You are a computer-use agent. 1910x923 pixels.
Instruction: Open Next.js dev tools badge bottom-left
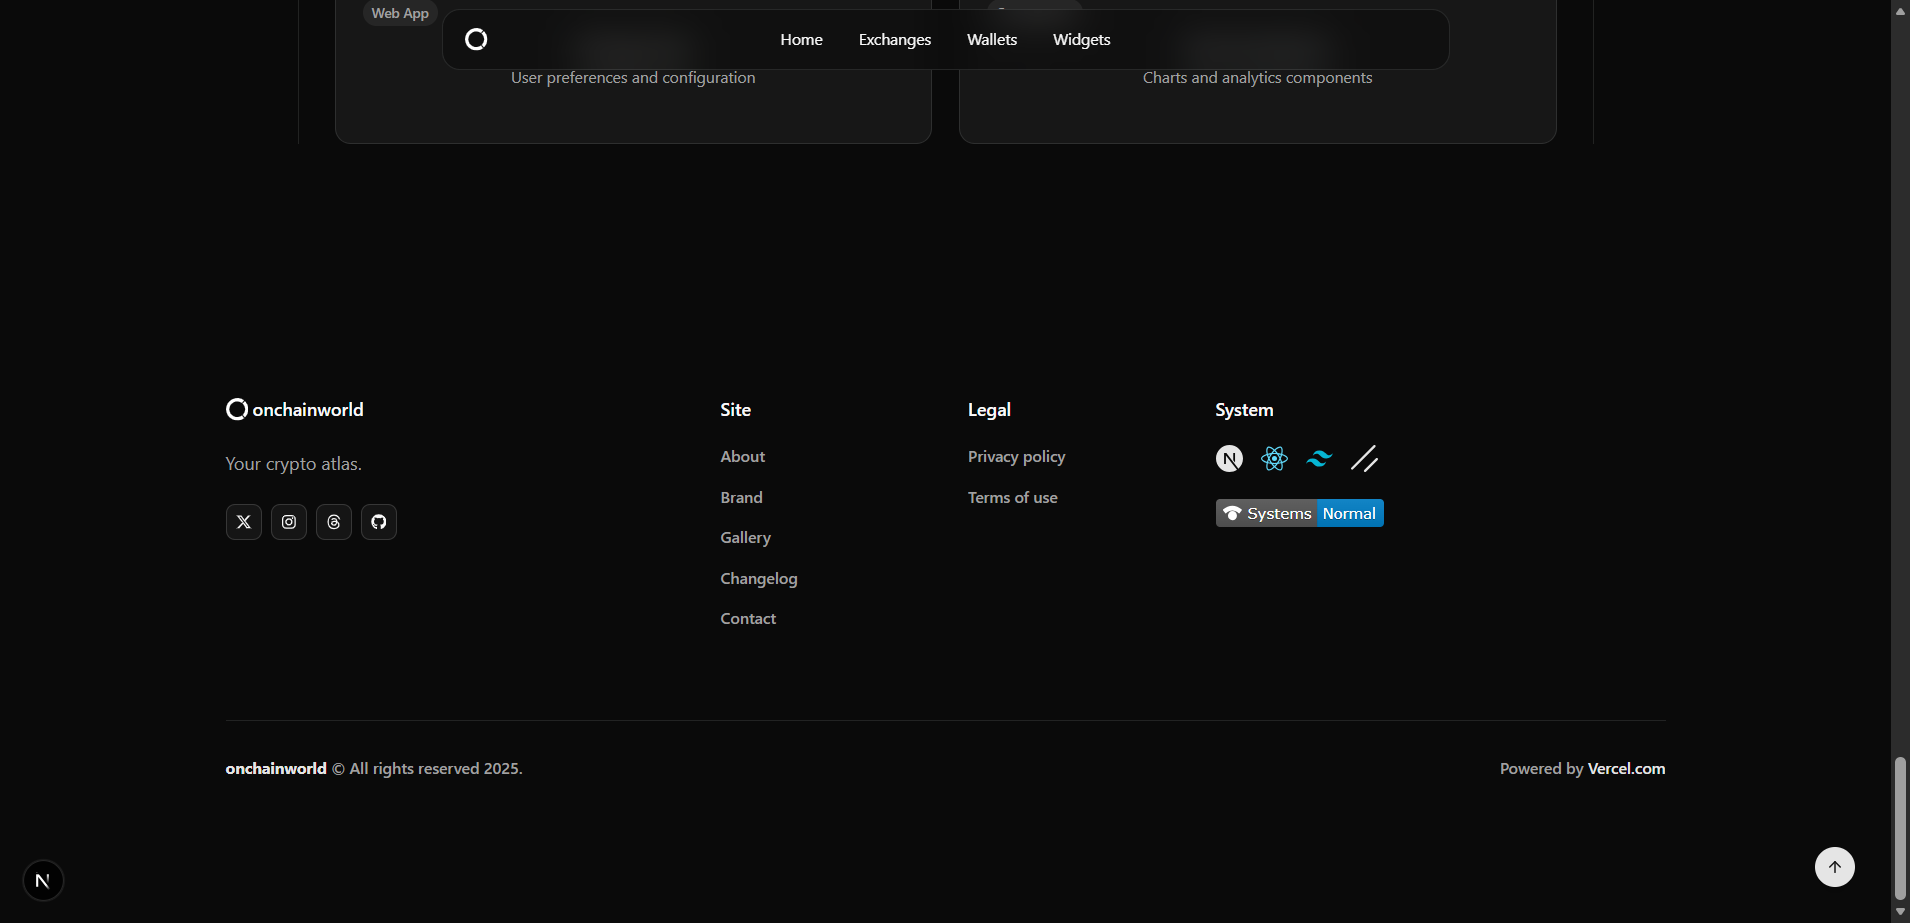pyautogui.click(x=43, y=881)
